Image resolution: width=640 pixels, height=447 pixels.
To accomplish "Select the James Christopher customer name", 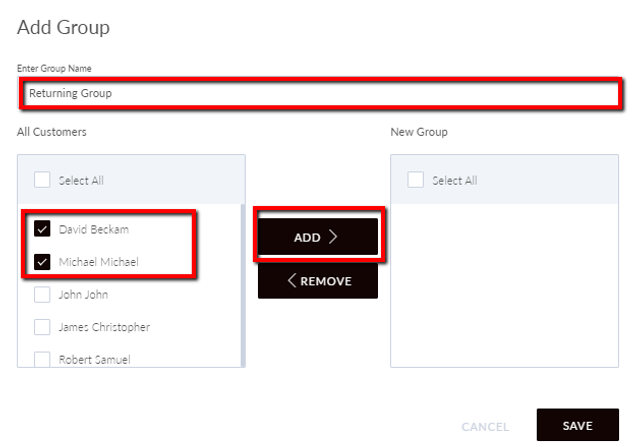I will coord(104,327).
